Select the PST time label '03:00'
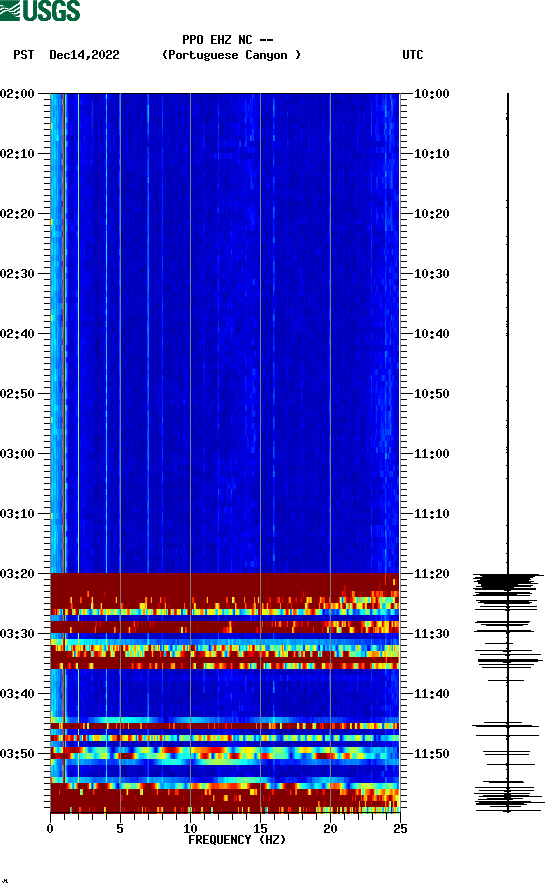552x892 pixels. 18,454
